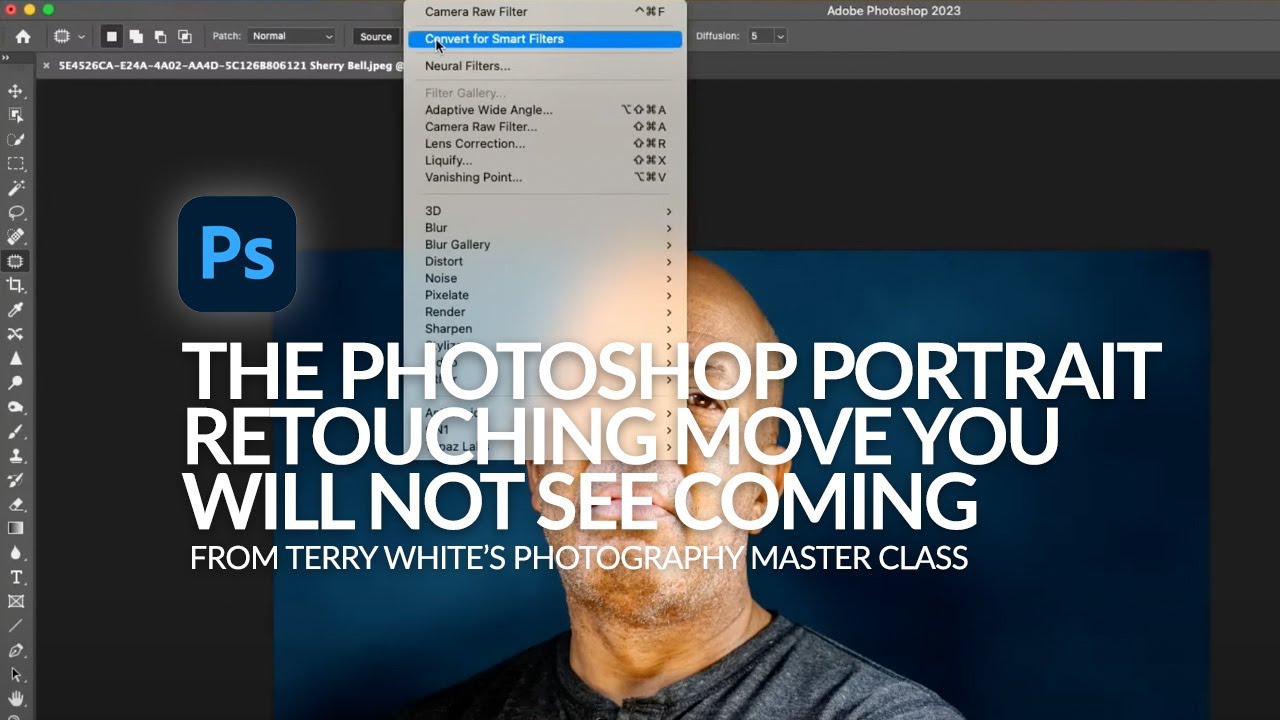Choose Lens Correction filter
Viewport: 1280px width, 720px height.
click(x=545, y=144)
